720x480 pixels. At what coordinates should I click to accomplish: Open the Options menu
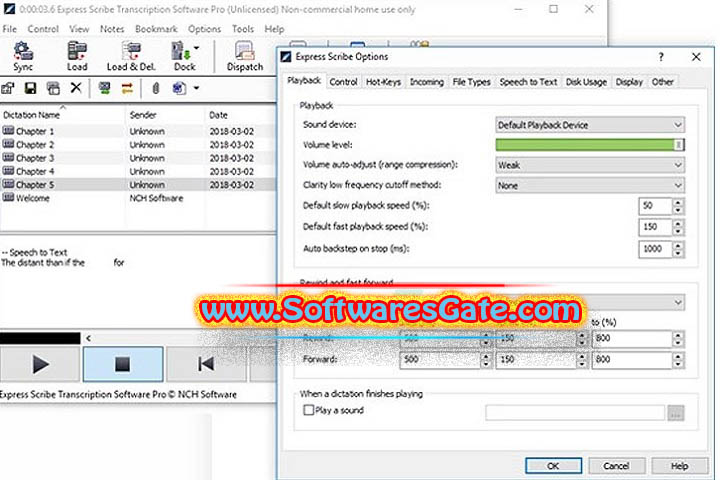click(204, 29)
